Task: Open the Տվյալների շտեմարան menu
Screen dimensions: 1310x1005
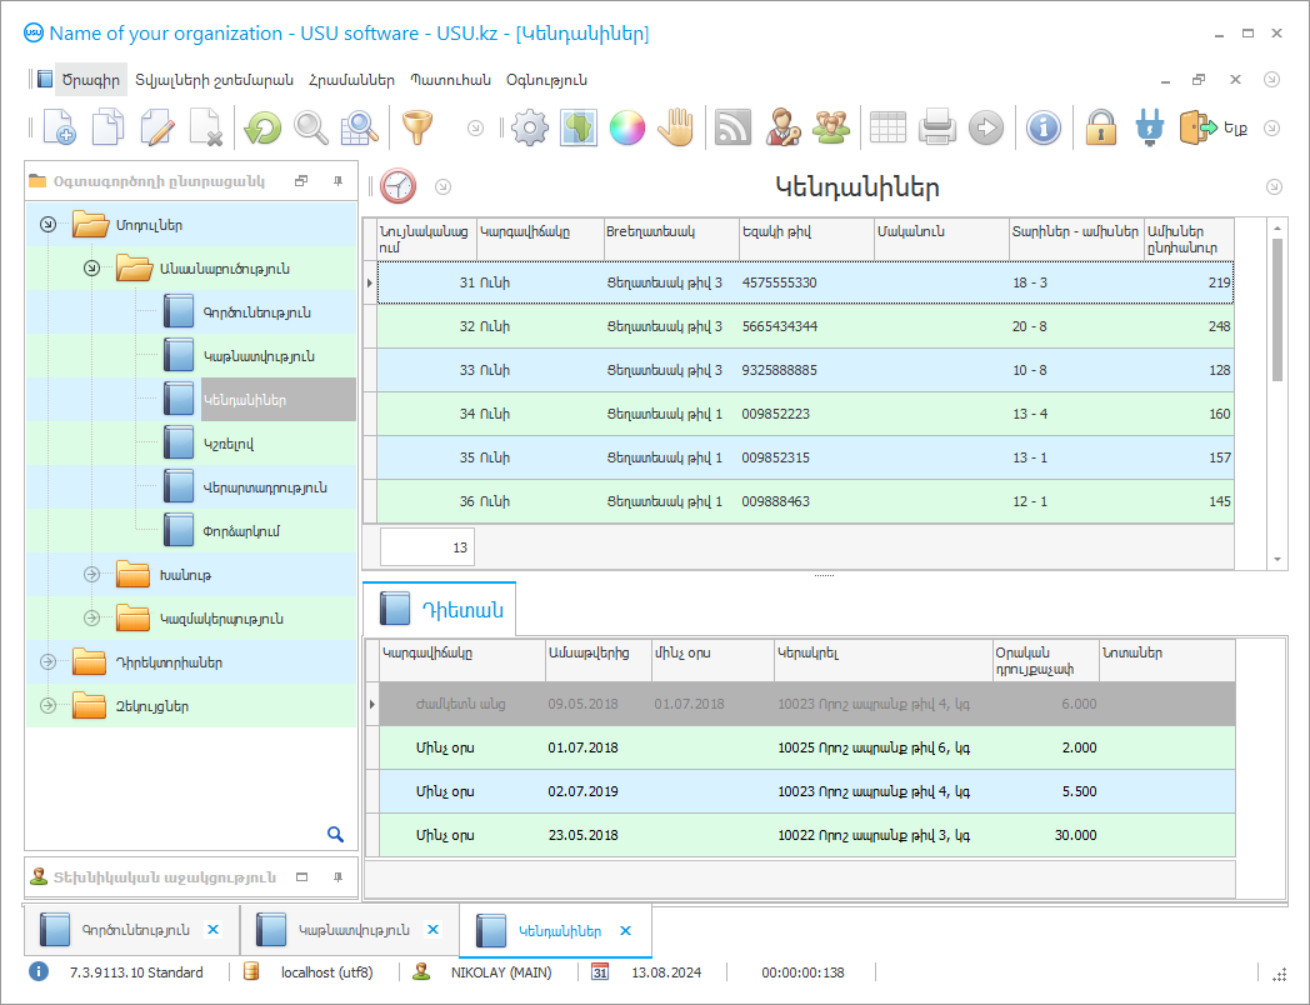Action: pos(214,80)
